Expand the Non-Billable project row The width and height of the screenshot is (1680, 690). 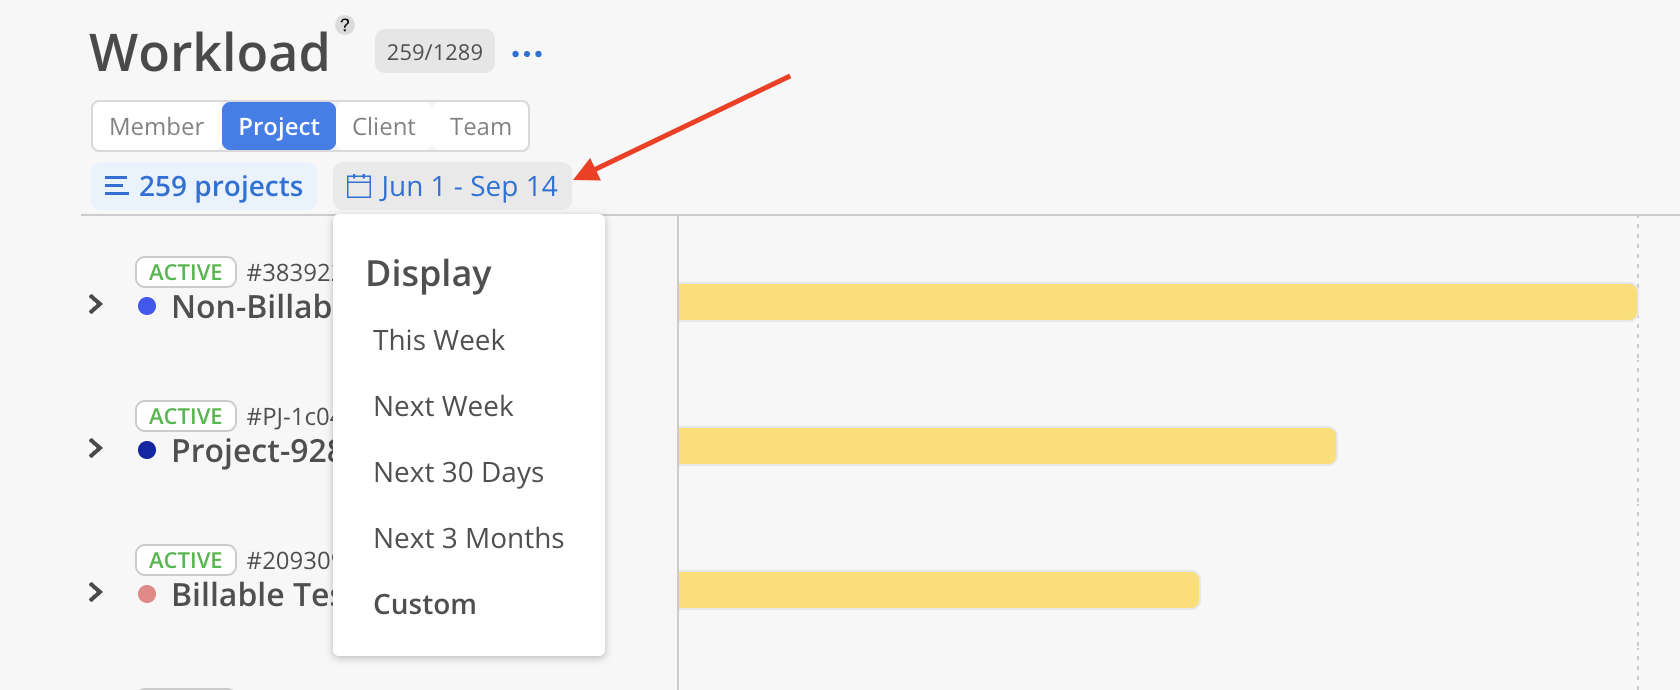[96, 304]
